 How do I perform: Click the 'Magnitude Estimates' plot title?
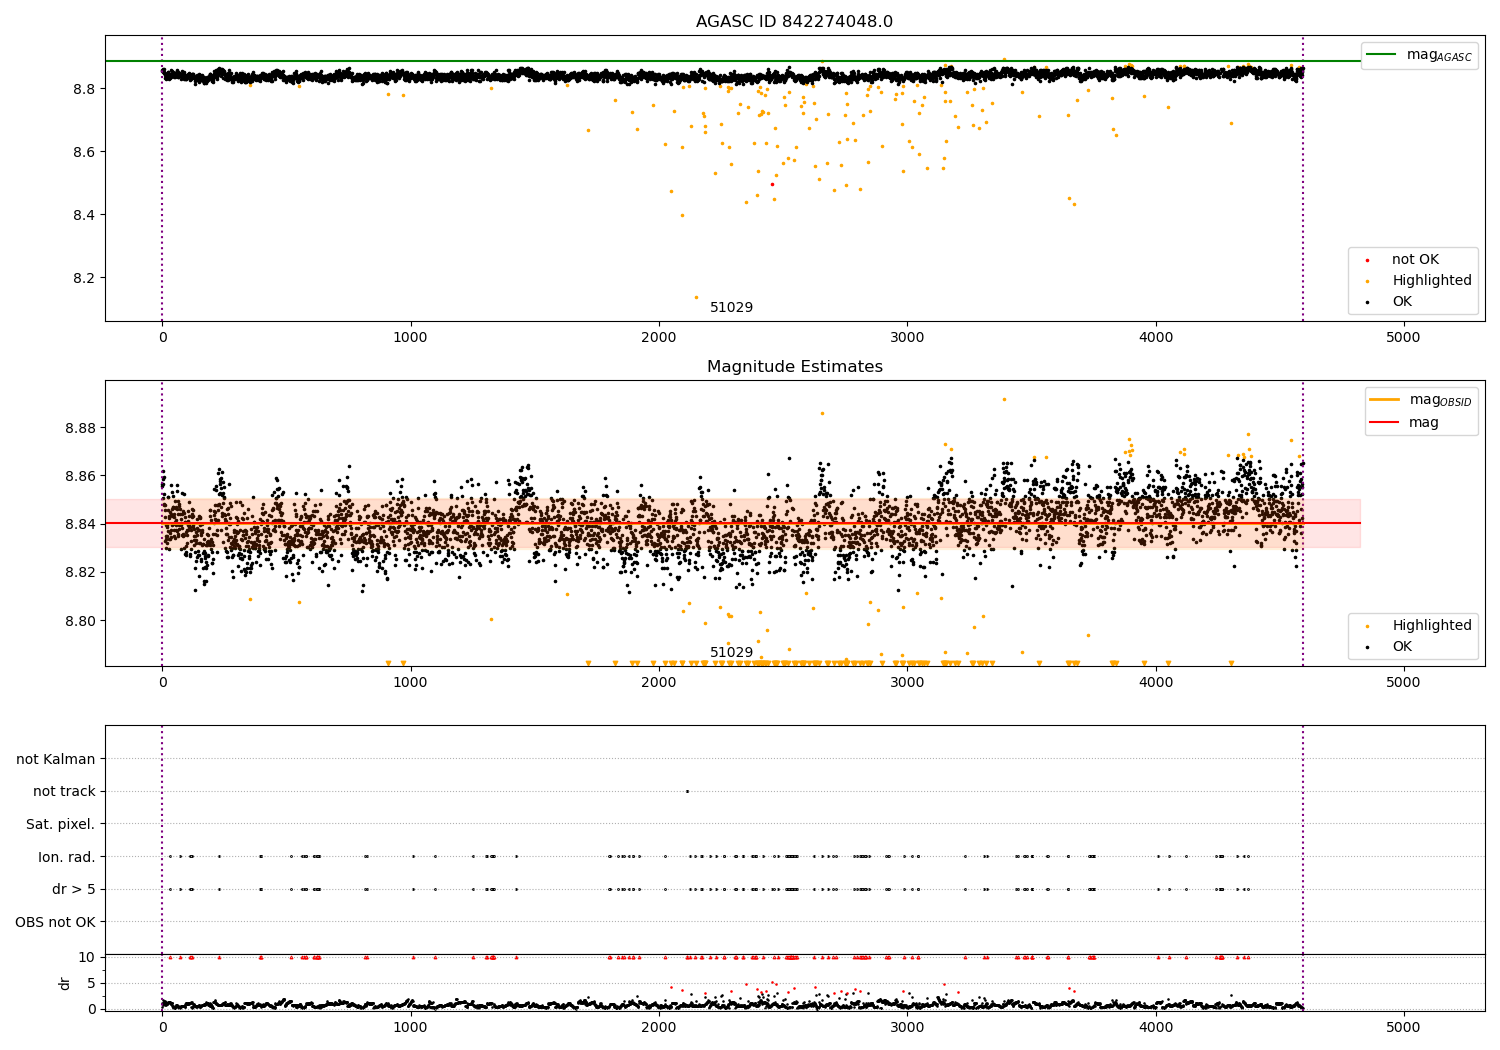coord(794,367)
